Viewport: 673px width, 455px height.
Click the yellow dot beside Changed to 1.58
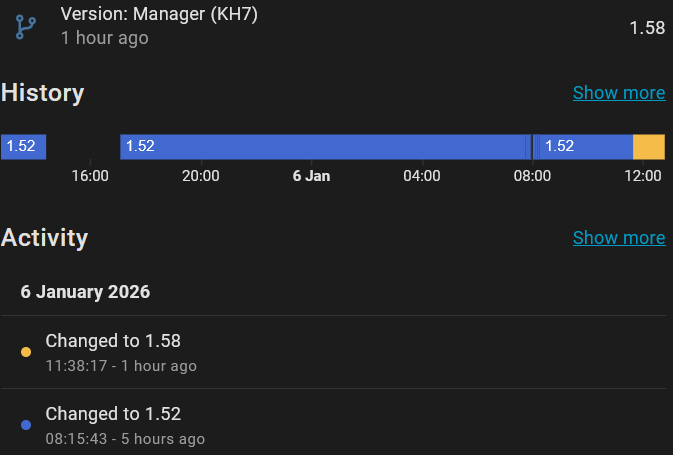(x=26, y=352)
